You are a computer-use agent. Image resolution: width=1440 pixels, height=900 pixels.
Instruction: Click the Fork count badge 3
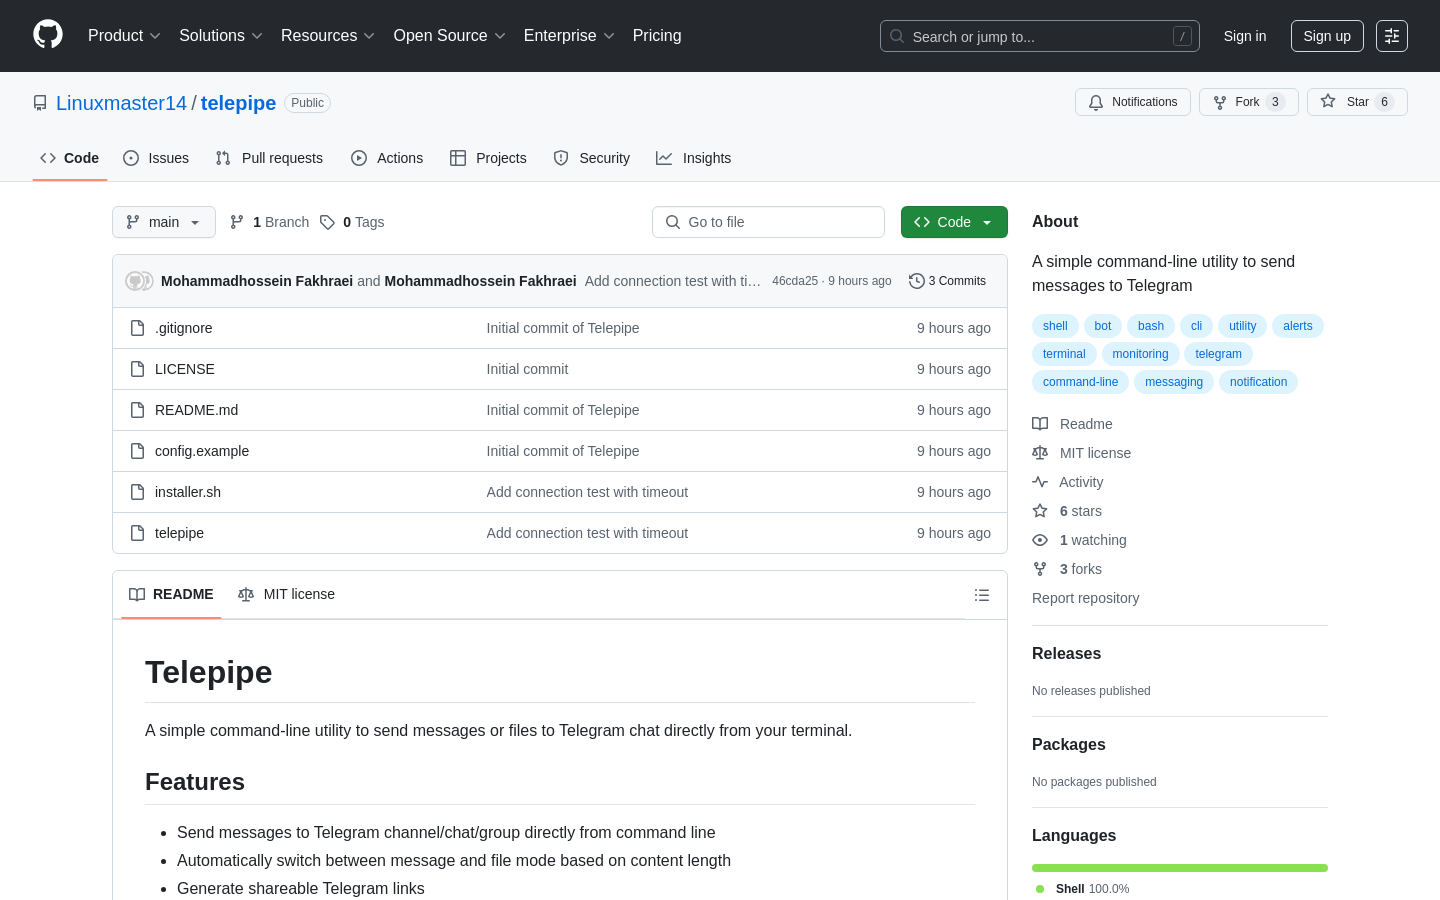tap(1275, 102)
